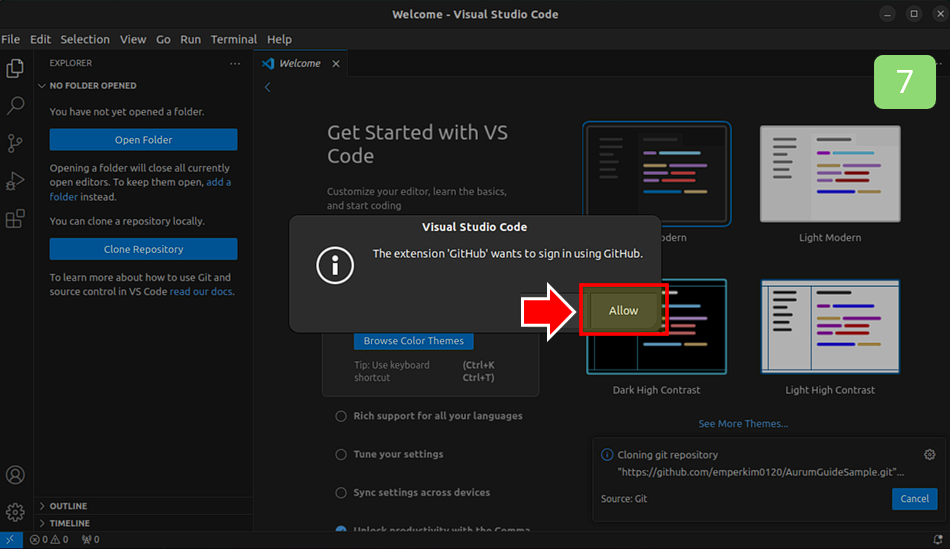This screenshot has height=549, width=950.
Task: Open the Explorer view in activity bar
Action: tap(15, 68)
